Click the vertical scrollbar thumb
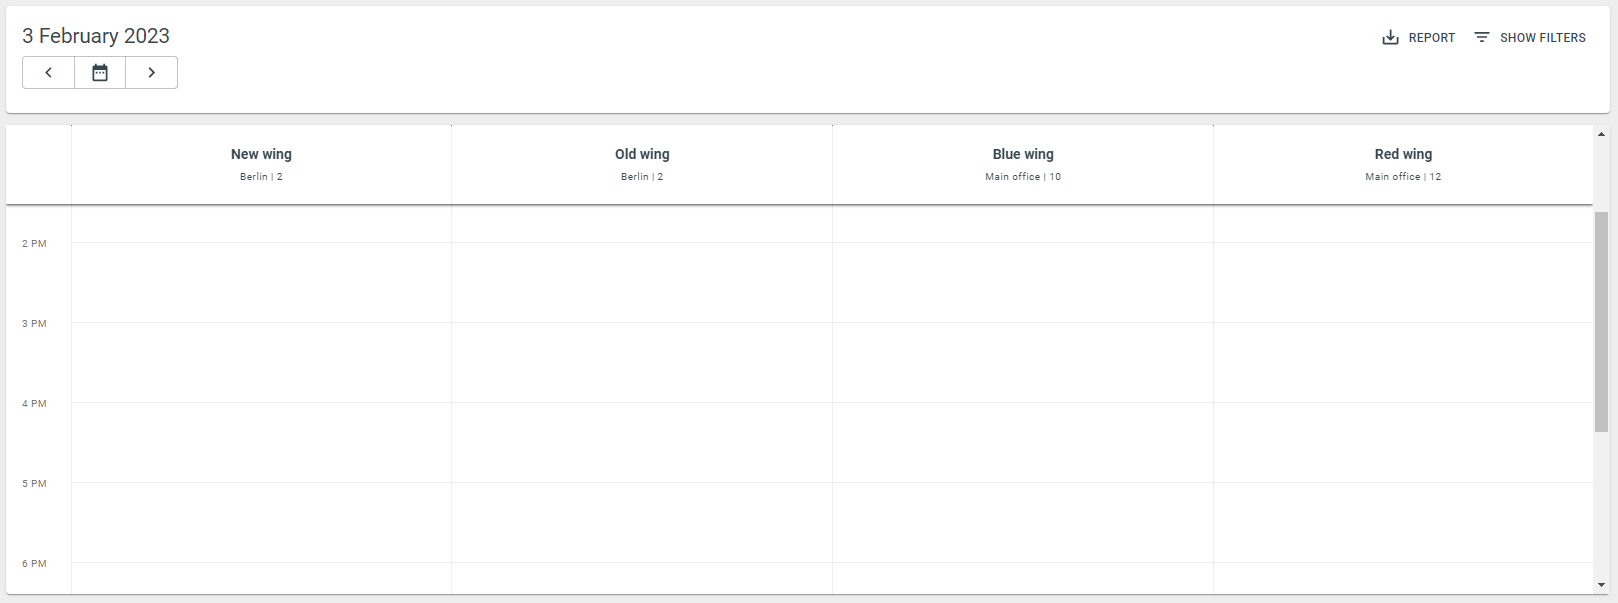Image resolution: width=1618 pixels, height=603 pixels. coord(1601,320)
